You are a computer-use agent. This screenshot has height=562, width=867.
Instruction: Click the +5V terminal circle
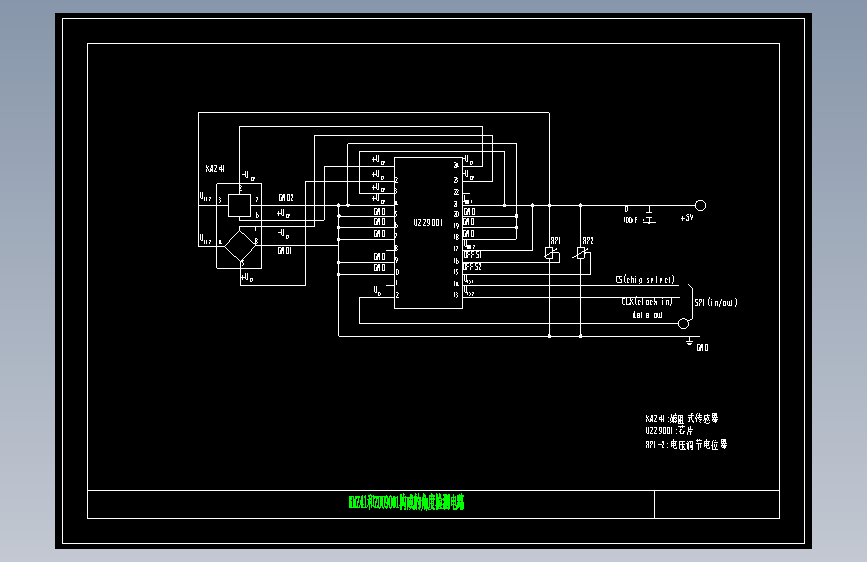pyautogui.click(x=700, y=205)
